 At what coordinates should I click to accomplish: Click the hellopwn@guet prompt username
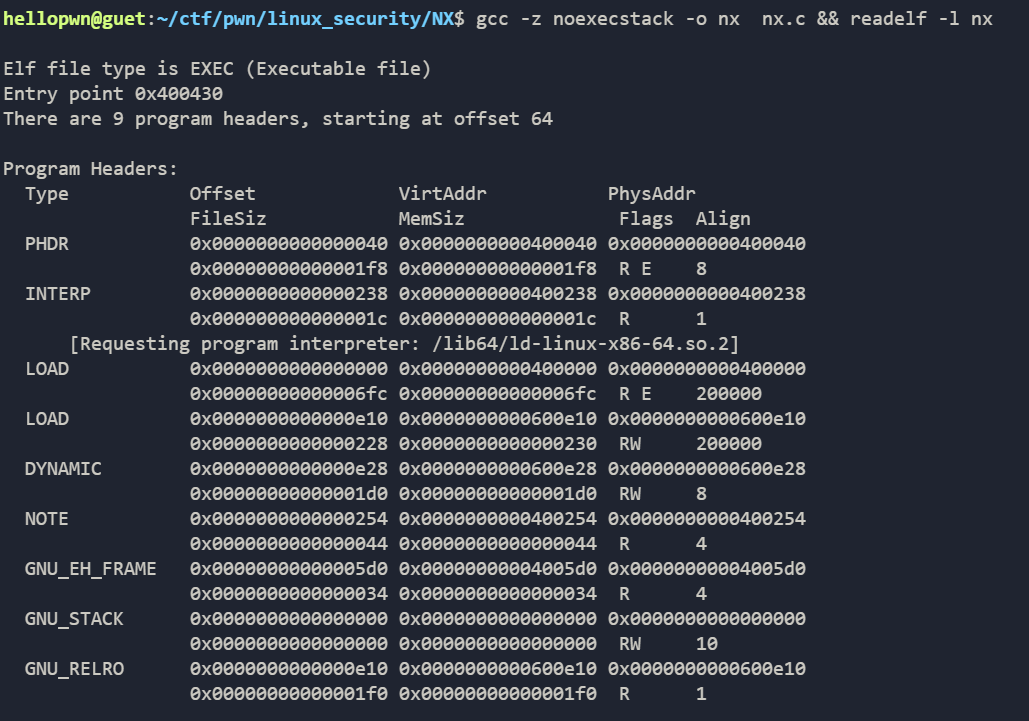tap(74, 19)
